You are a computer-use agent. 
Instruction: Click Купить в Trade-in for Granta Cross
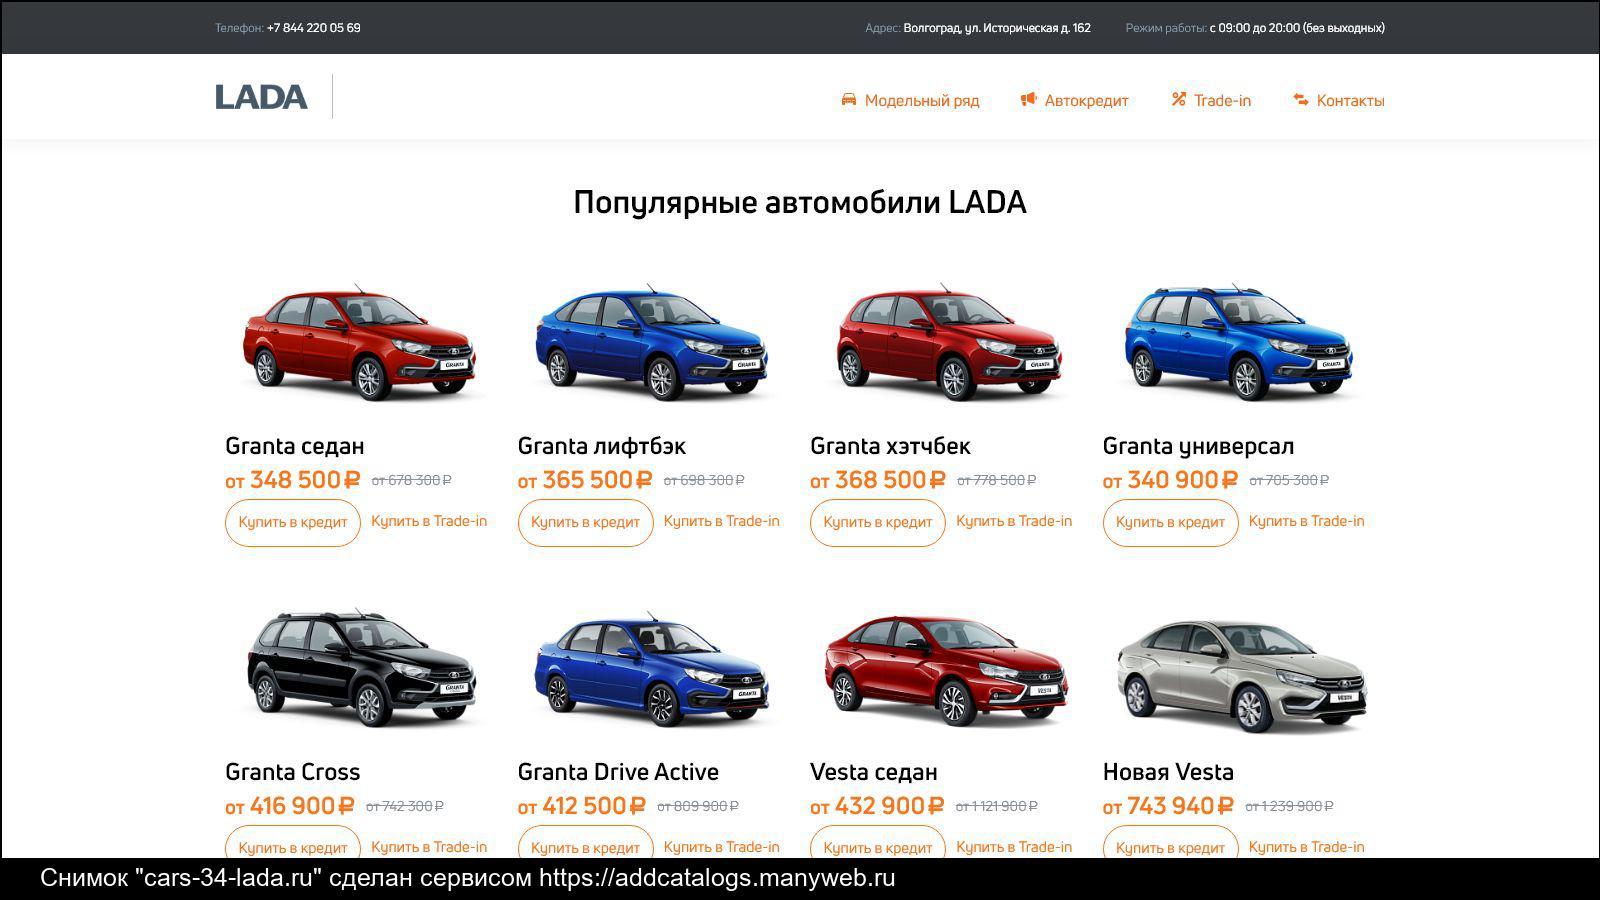tap(429, 847)
